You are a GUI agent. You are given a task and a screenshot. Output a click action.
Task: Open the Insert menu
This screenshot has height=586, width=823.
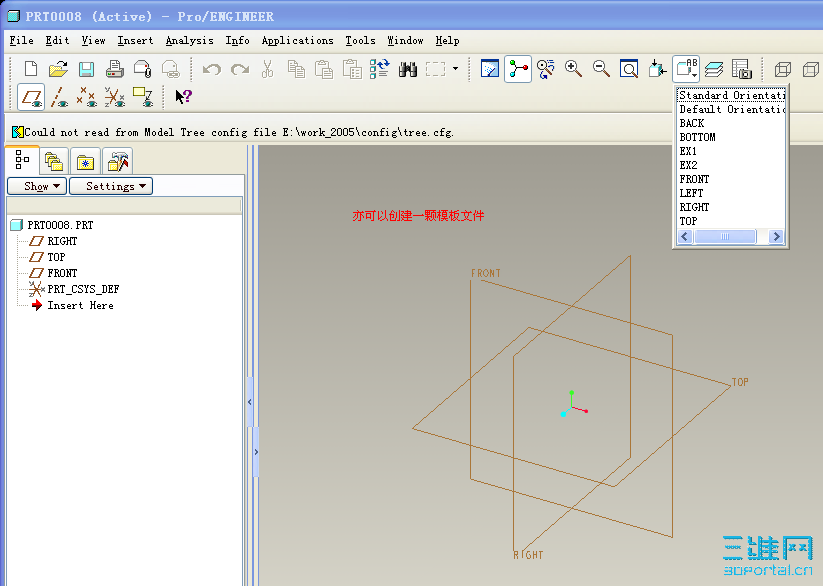coord(135,41)
